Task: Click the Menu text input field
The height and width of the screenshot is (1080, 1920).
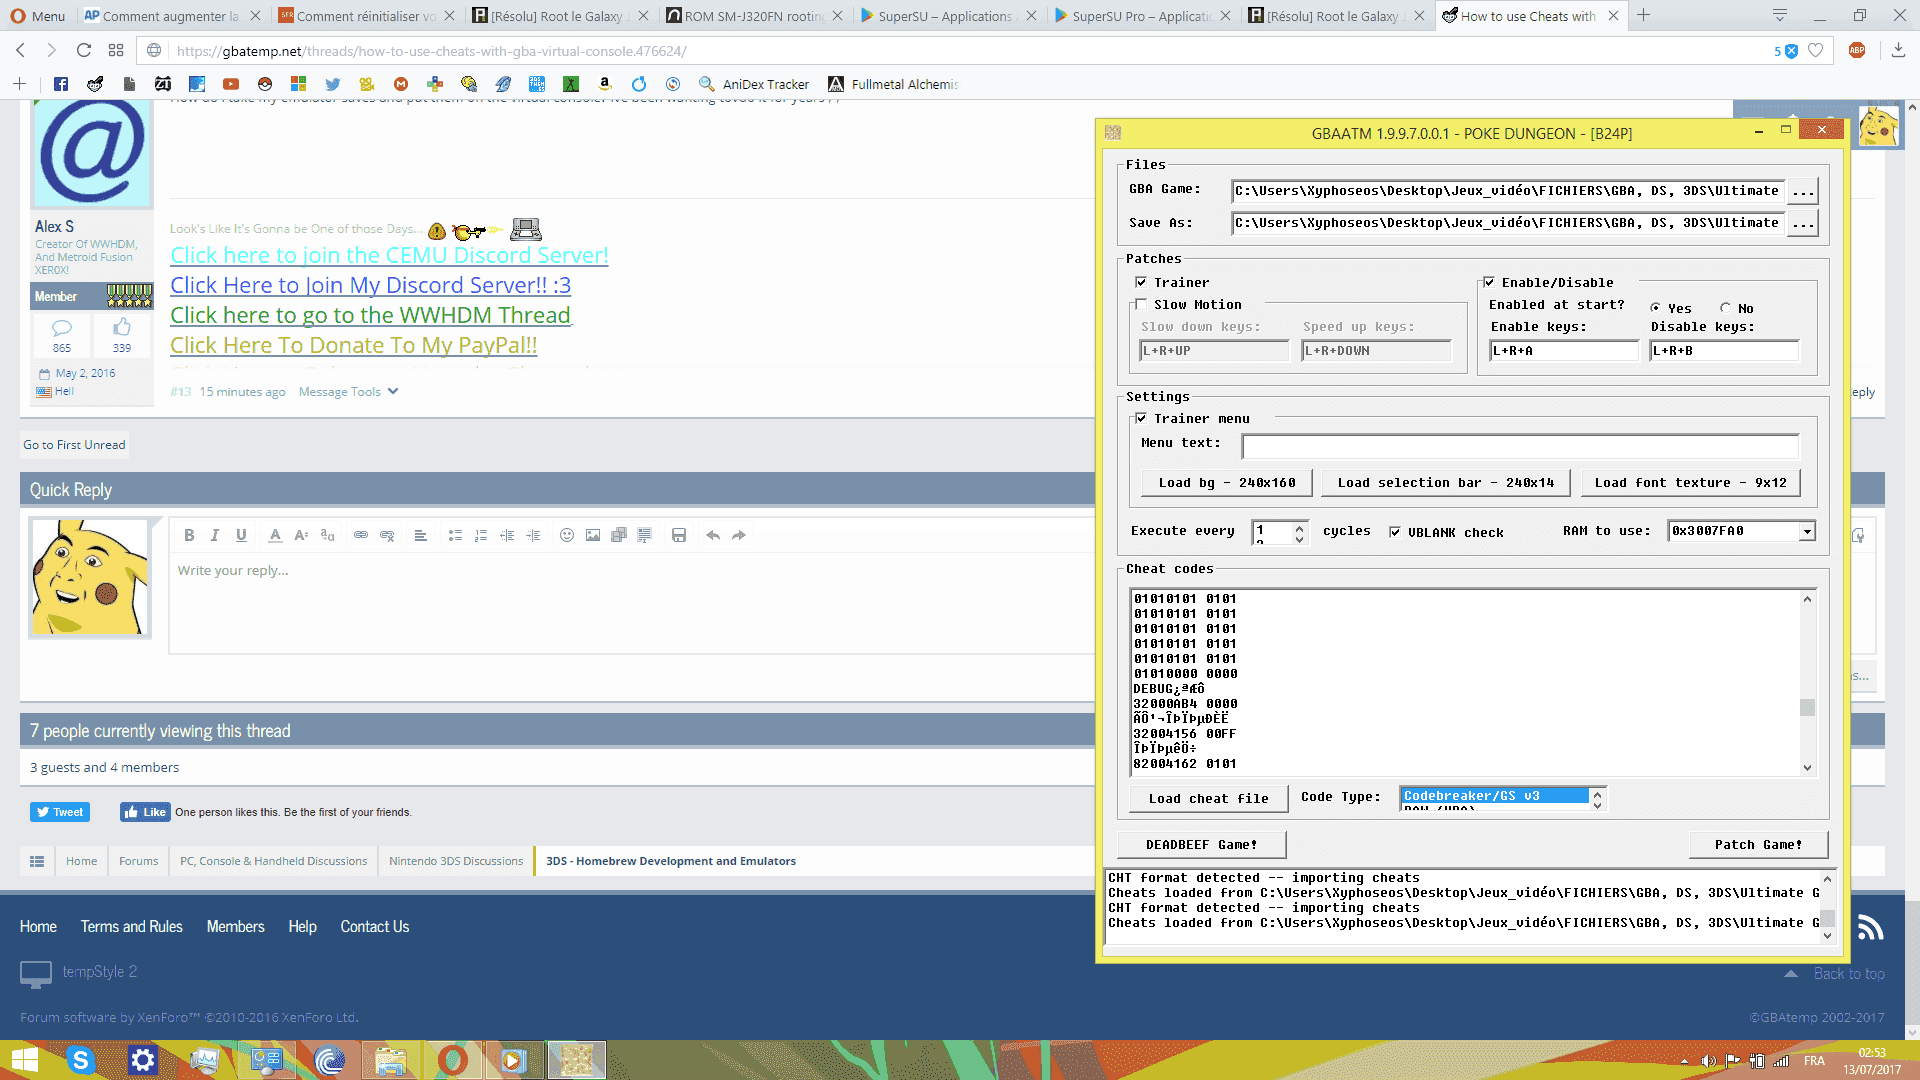Action: pos(1520,445)
